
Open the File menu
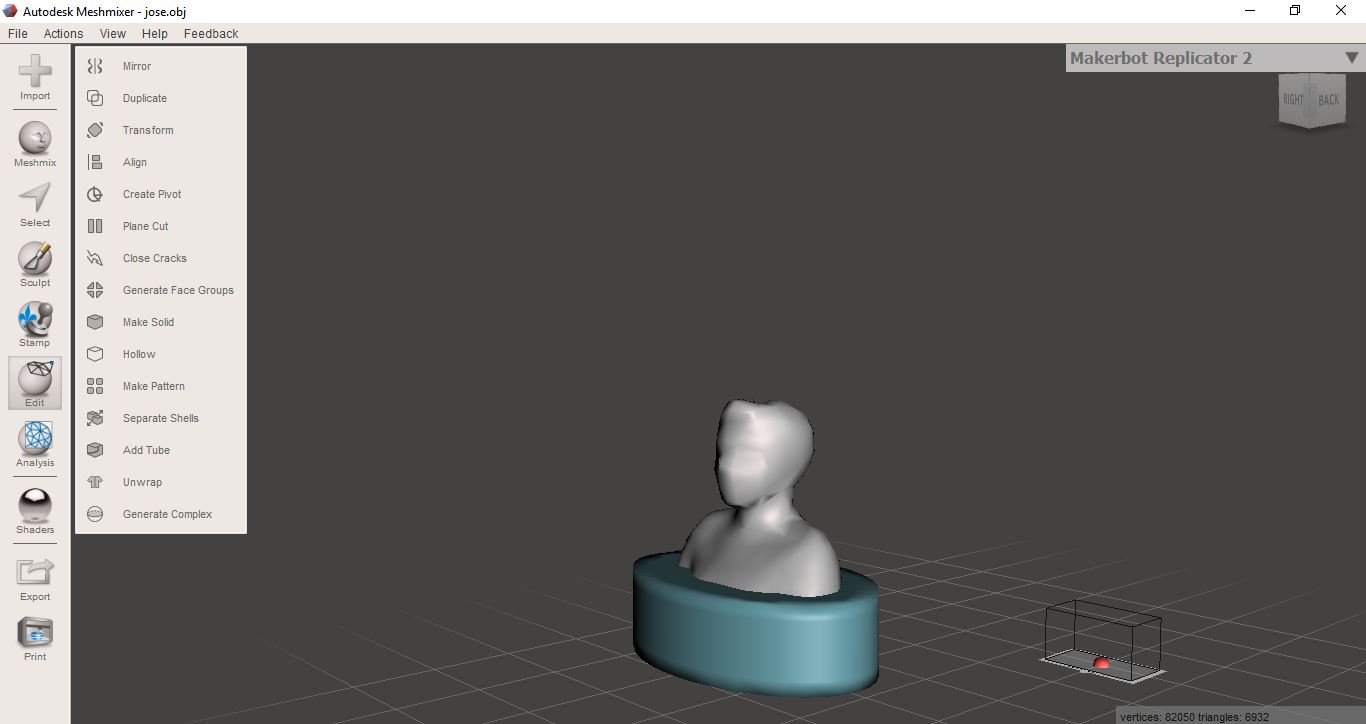tap(17, 33)
